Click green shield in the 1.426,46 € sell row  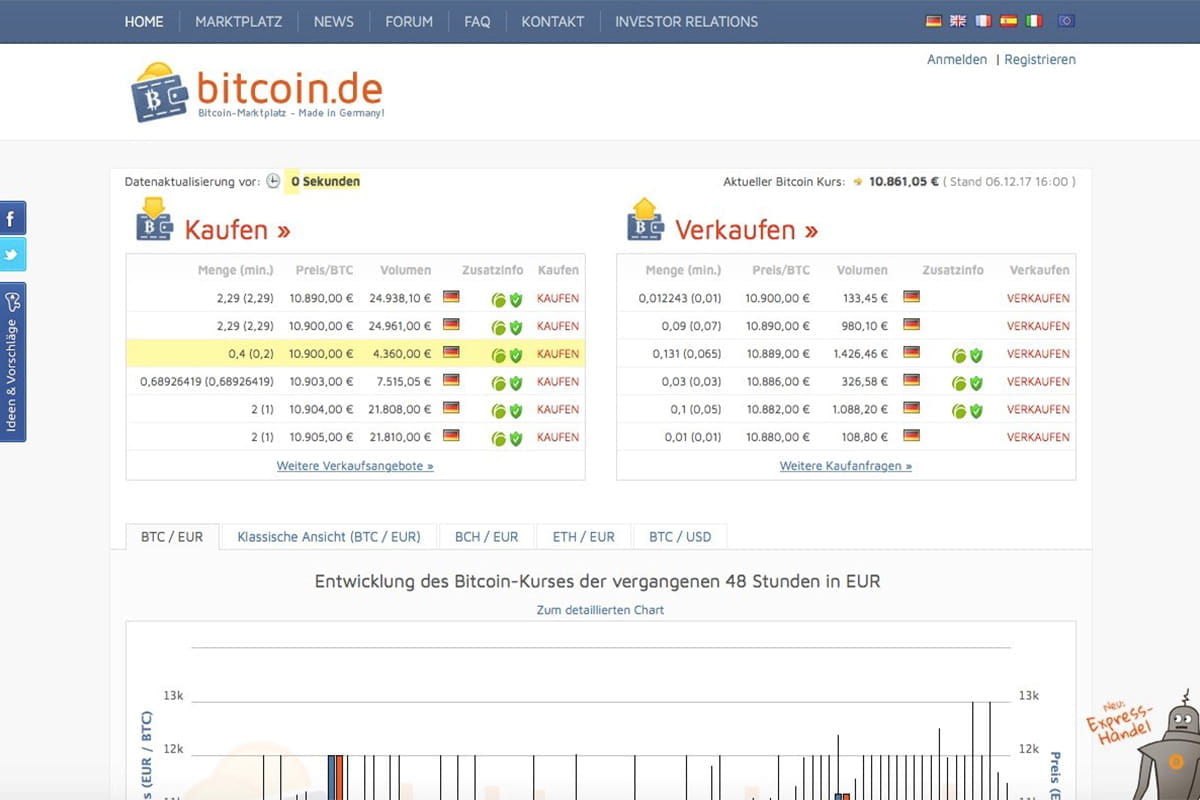976,355
